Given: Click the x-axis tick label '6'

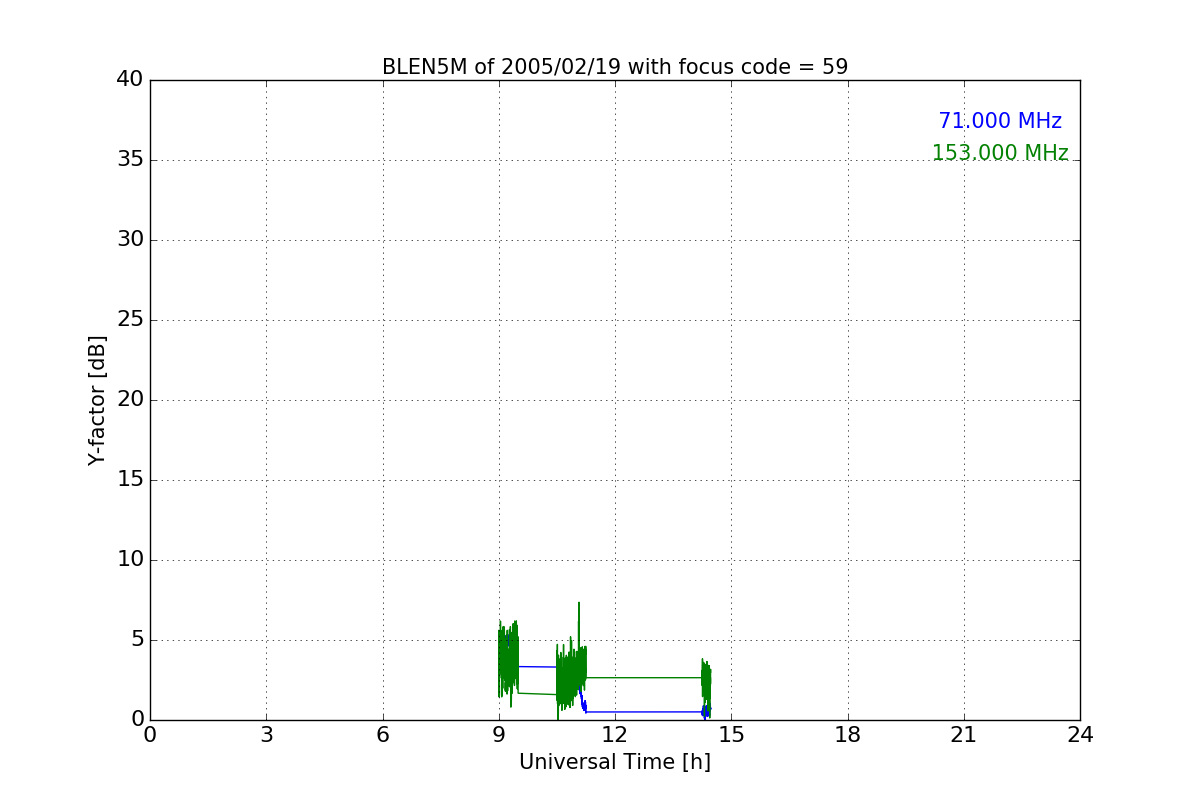Looking at the screenshot, I should 383,735.
